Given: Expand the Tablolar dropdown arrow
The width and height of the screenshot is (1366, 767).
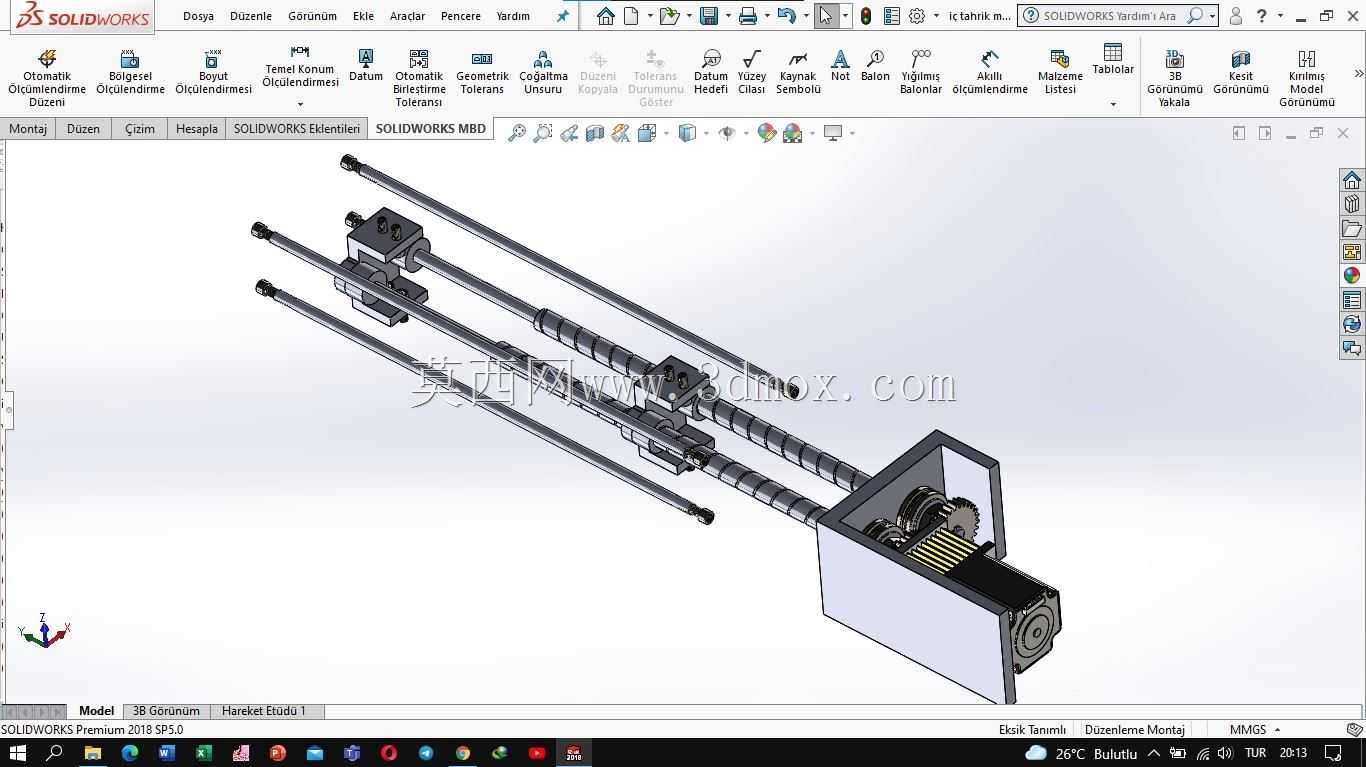Looking at the screenshot, I should (1113, 104).
